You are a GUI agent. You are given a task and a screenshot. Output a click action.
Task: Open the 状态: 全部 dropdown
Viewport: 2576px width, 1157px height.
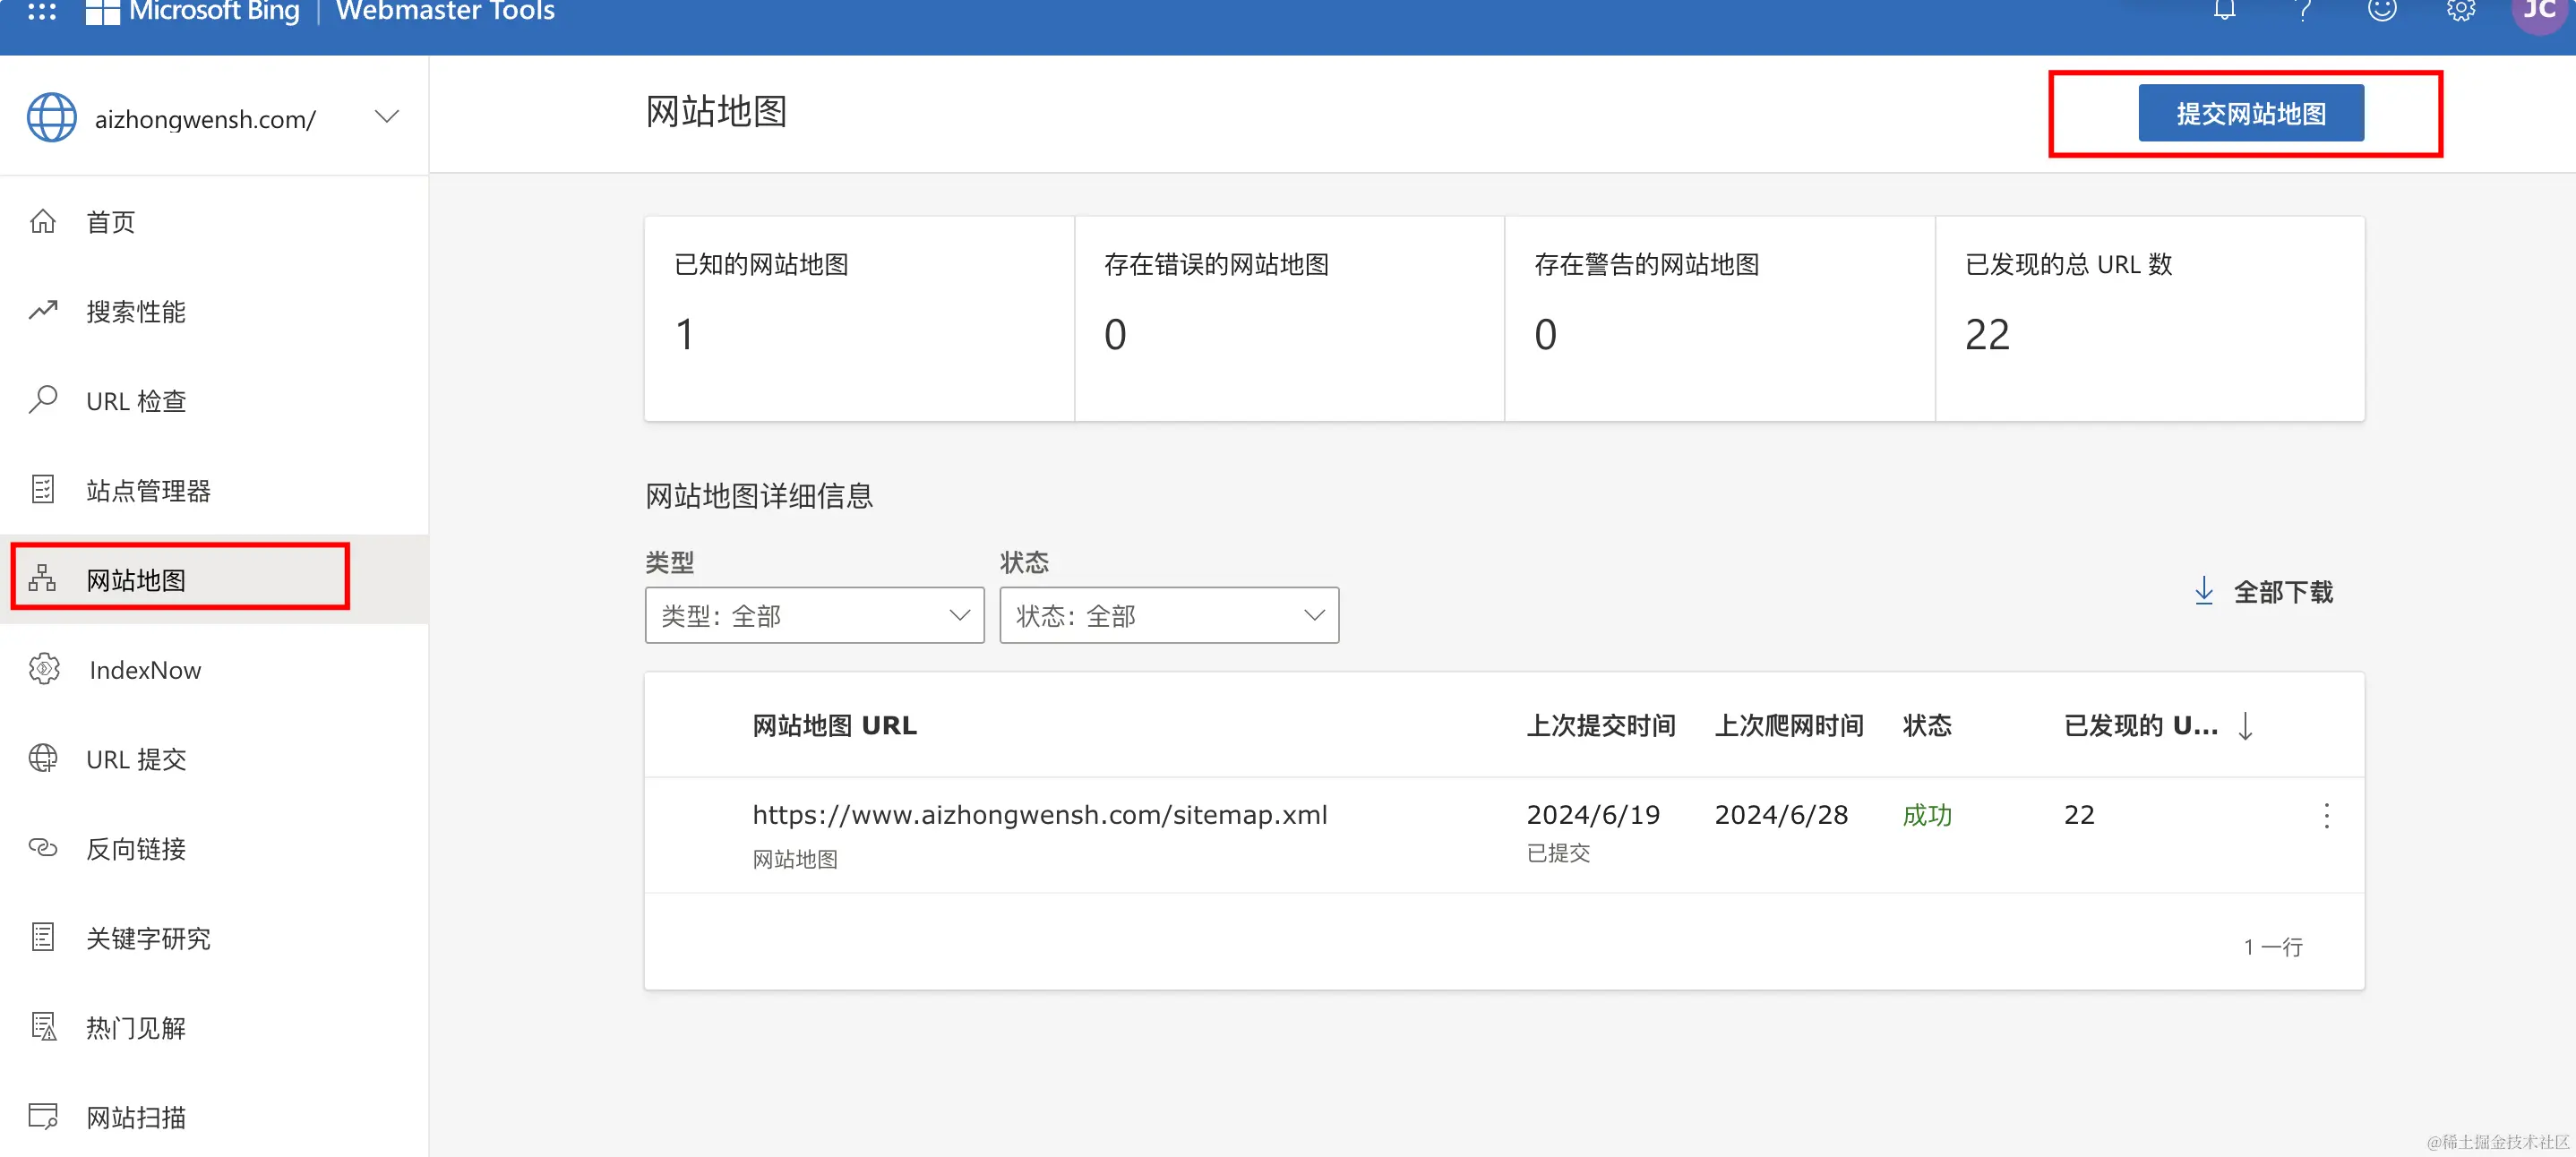(1168, 615)
